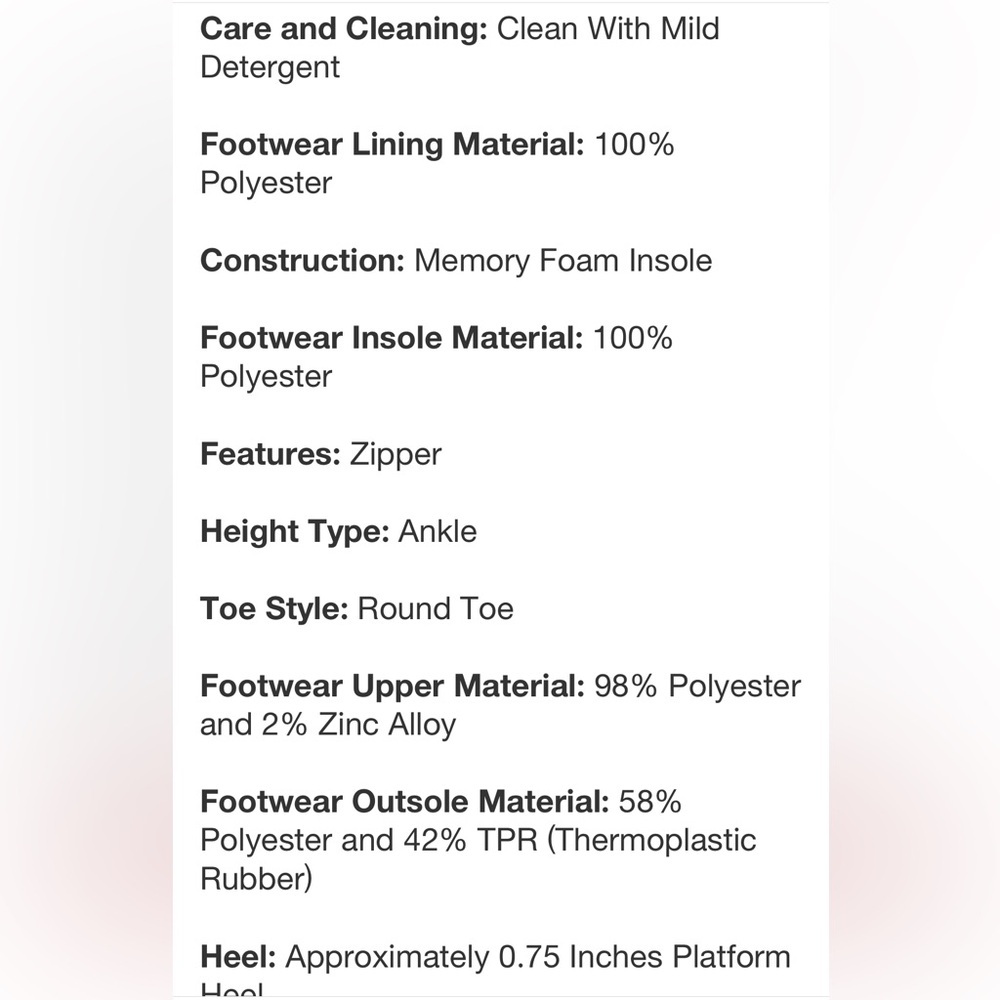Select the Ankle height value

point(438,531)
